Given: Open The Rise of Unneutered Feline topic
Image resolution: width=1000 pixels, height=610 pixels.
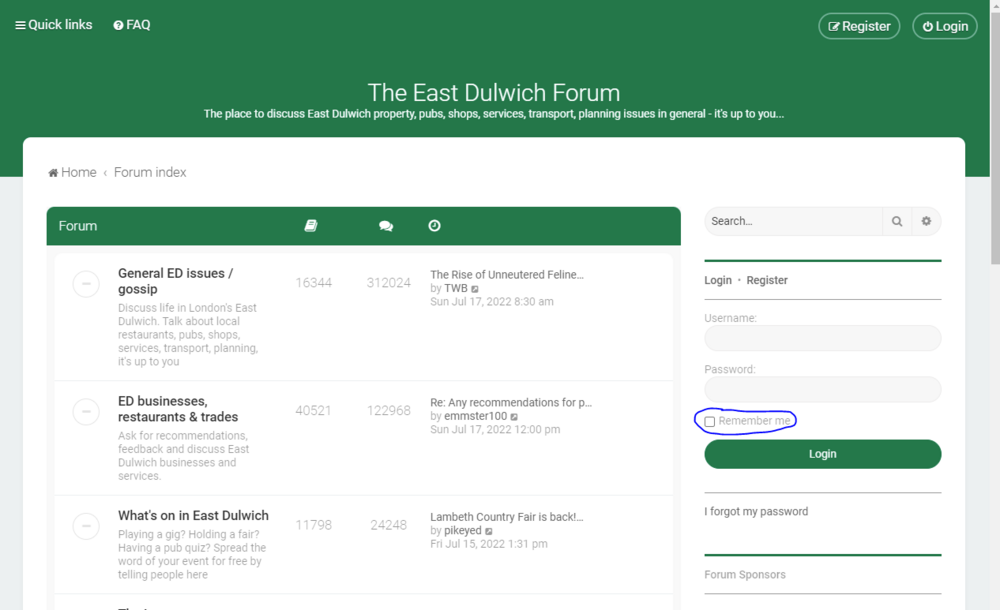Looking at the screenshot, I should point(506,275).
